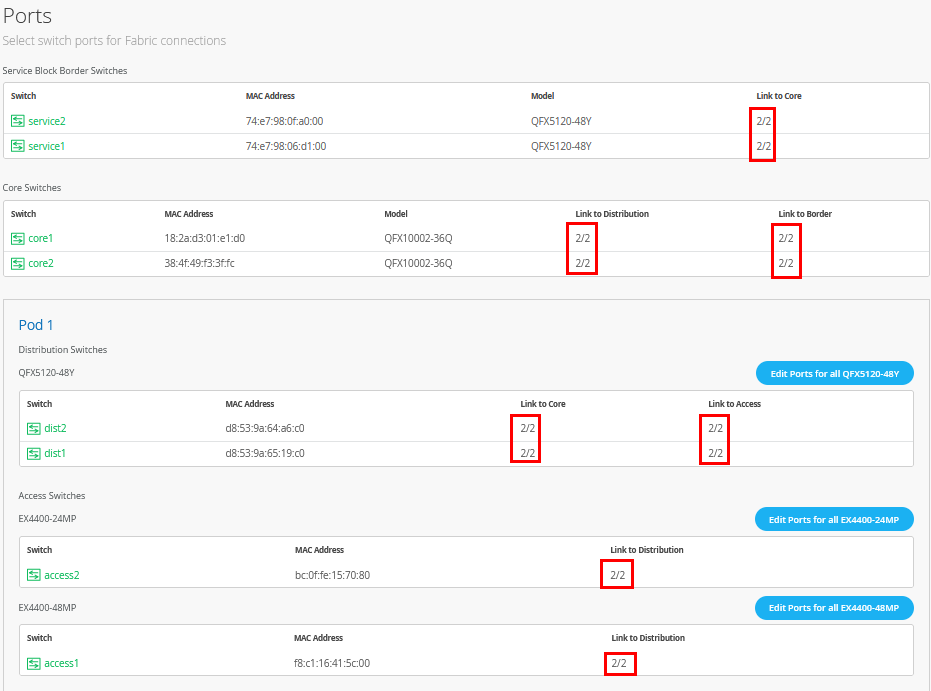Select dist1 Link to Core 2/2
Screen dimensions: 931x691
[x=527, y=453]
